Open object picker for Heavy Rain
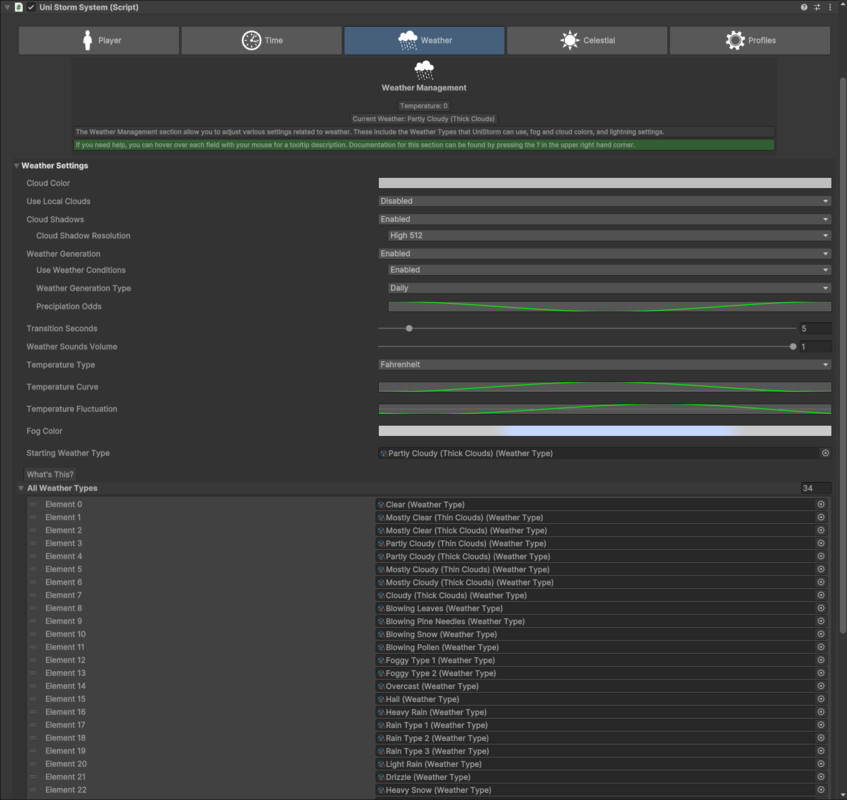The height and width of the screenshot is (800, 847). pyautogui.click(x=821, y=711)
